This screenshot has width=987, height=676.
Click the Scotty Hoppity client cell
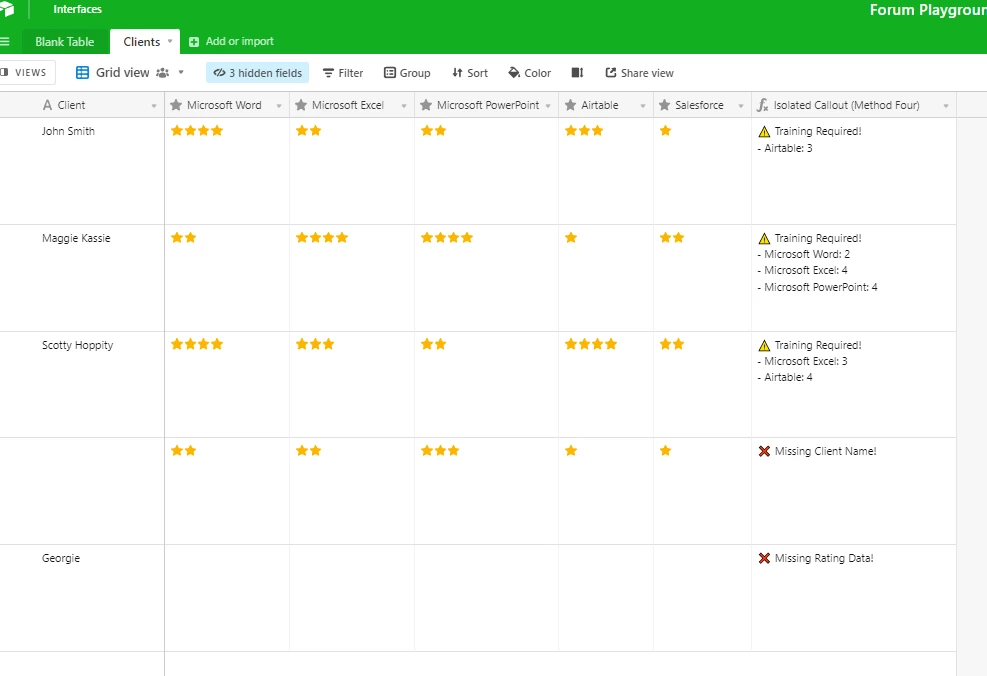click(82, 385)
